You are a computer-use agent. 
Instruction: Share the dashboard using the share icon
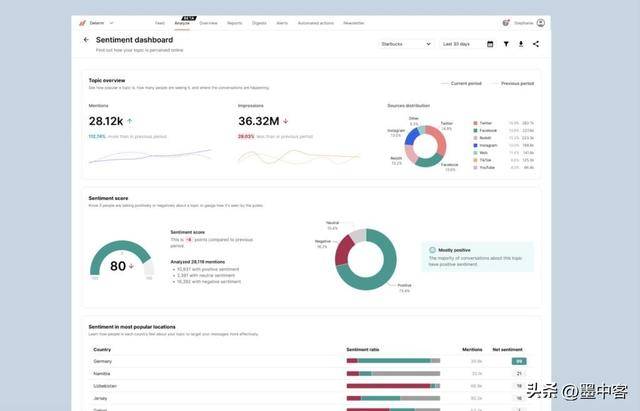coord(536,44)
